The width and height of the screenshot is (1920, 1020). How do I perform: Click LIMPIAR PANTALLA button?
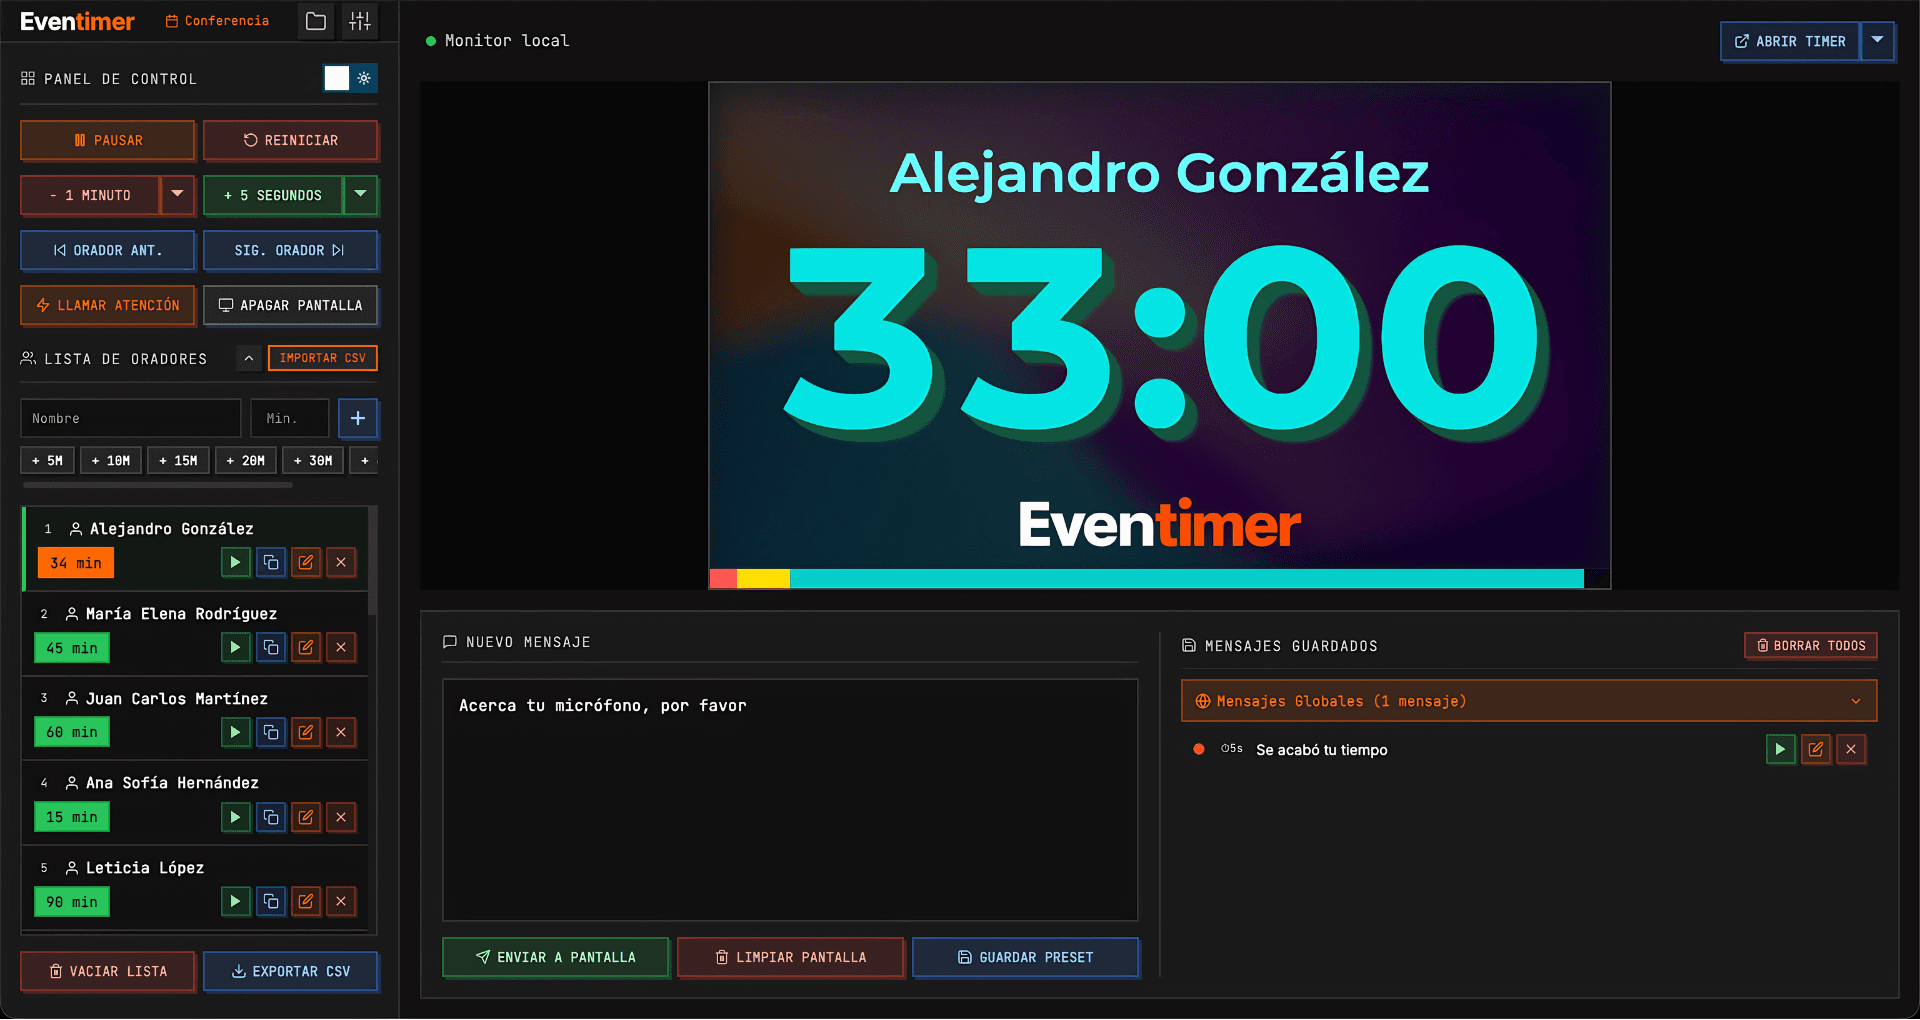click(791, 957)
